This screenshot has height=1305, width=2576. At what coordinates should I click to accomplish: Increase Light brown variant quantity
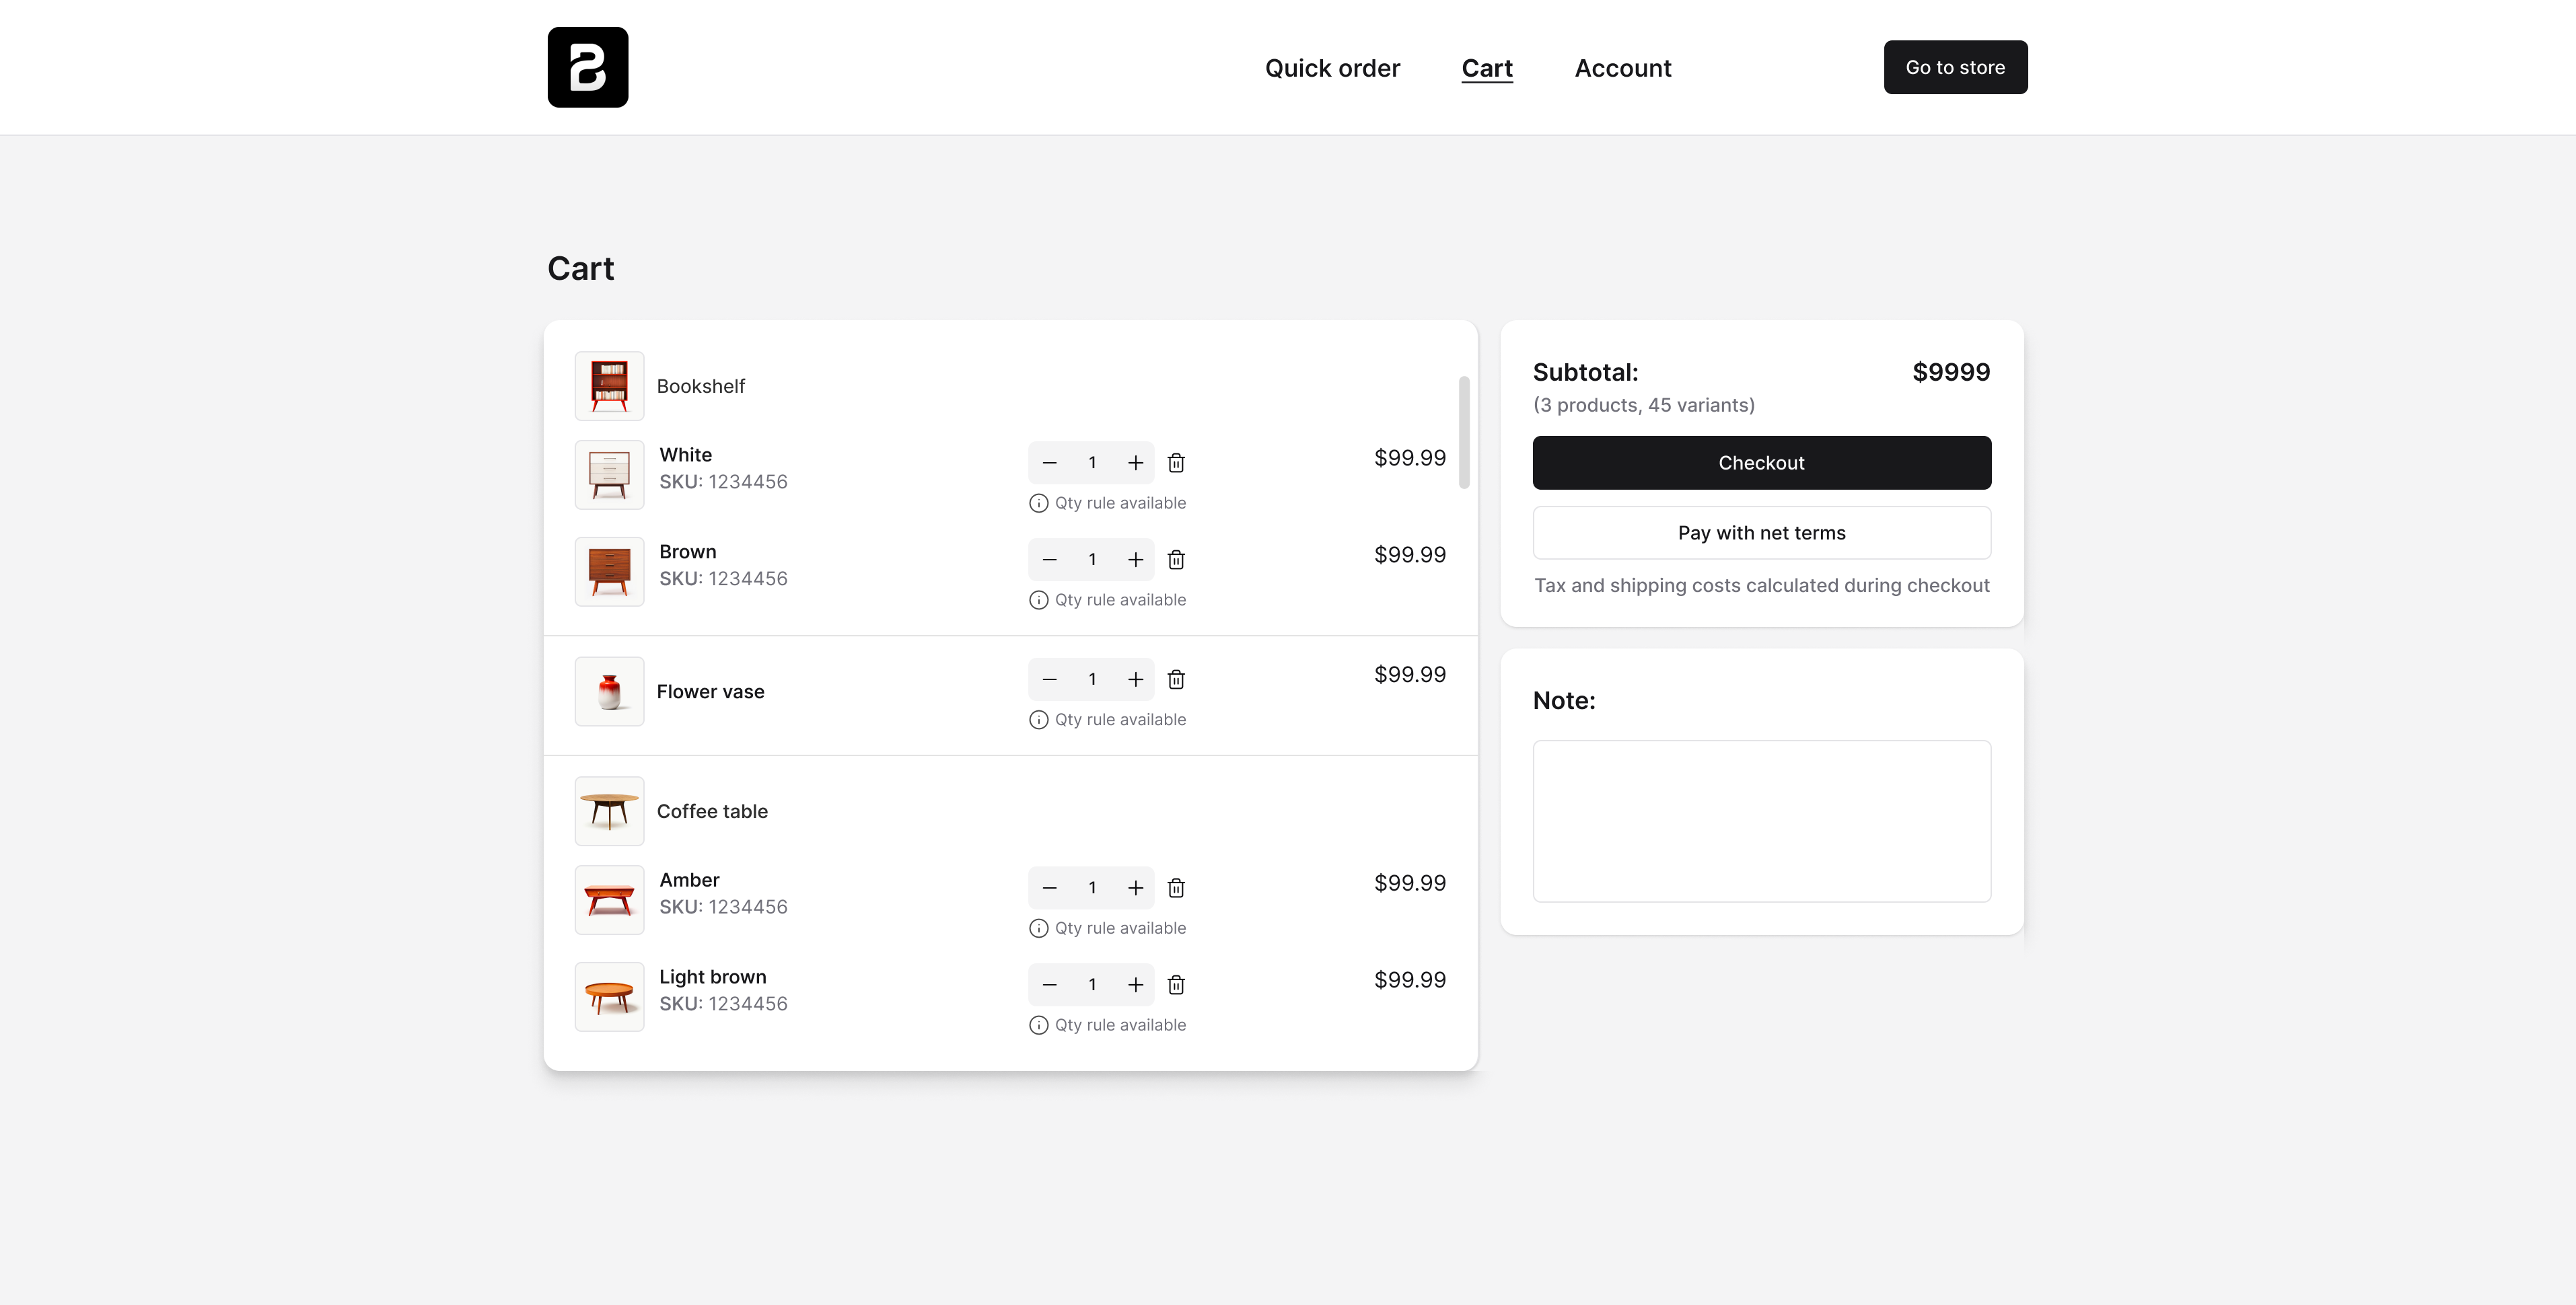coord(1135,985)
